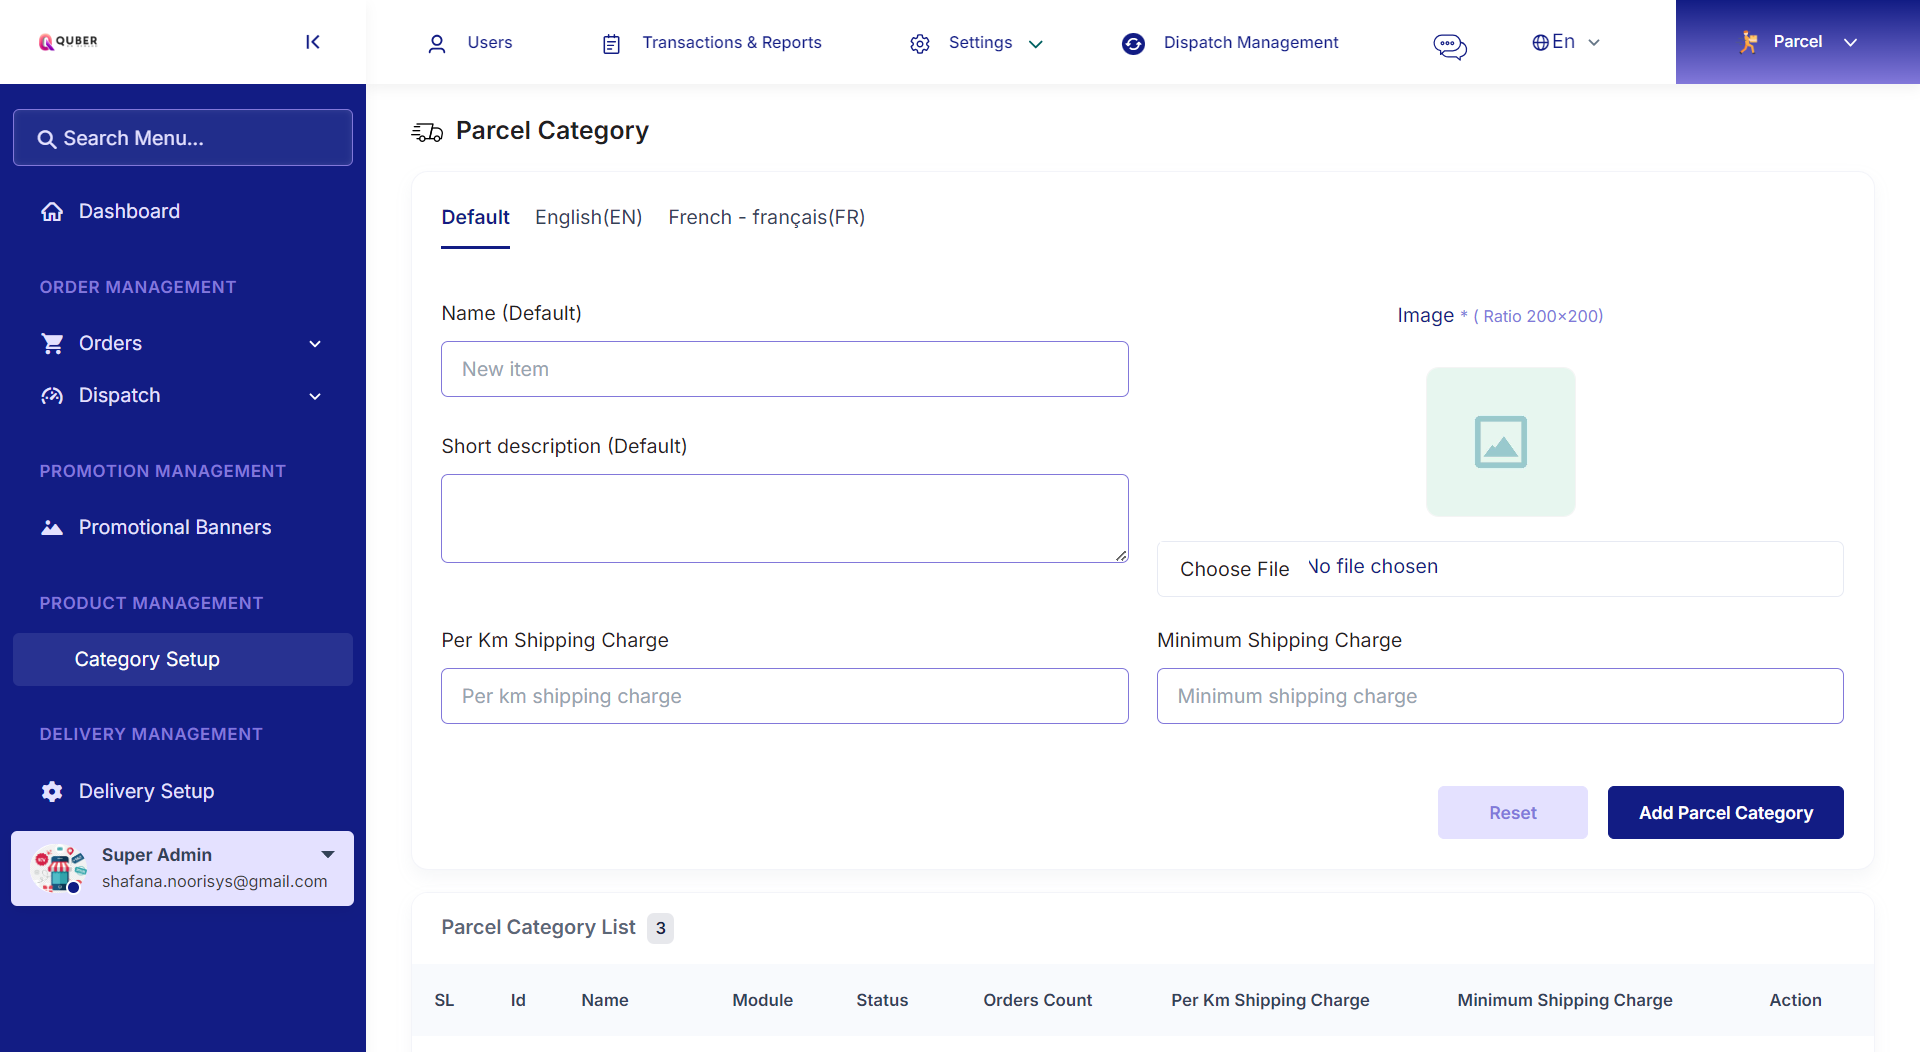Image resolution: width=1920 pixels, height=1052 pixels.
Task: Expand the Dispatch submenu chevron
Action: pyautogui.click(x=315, y=396)
